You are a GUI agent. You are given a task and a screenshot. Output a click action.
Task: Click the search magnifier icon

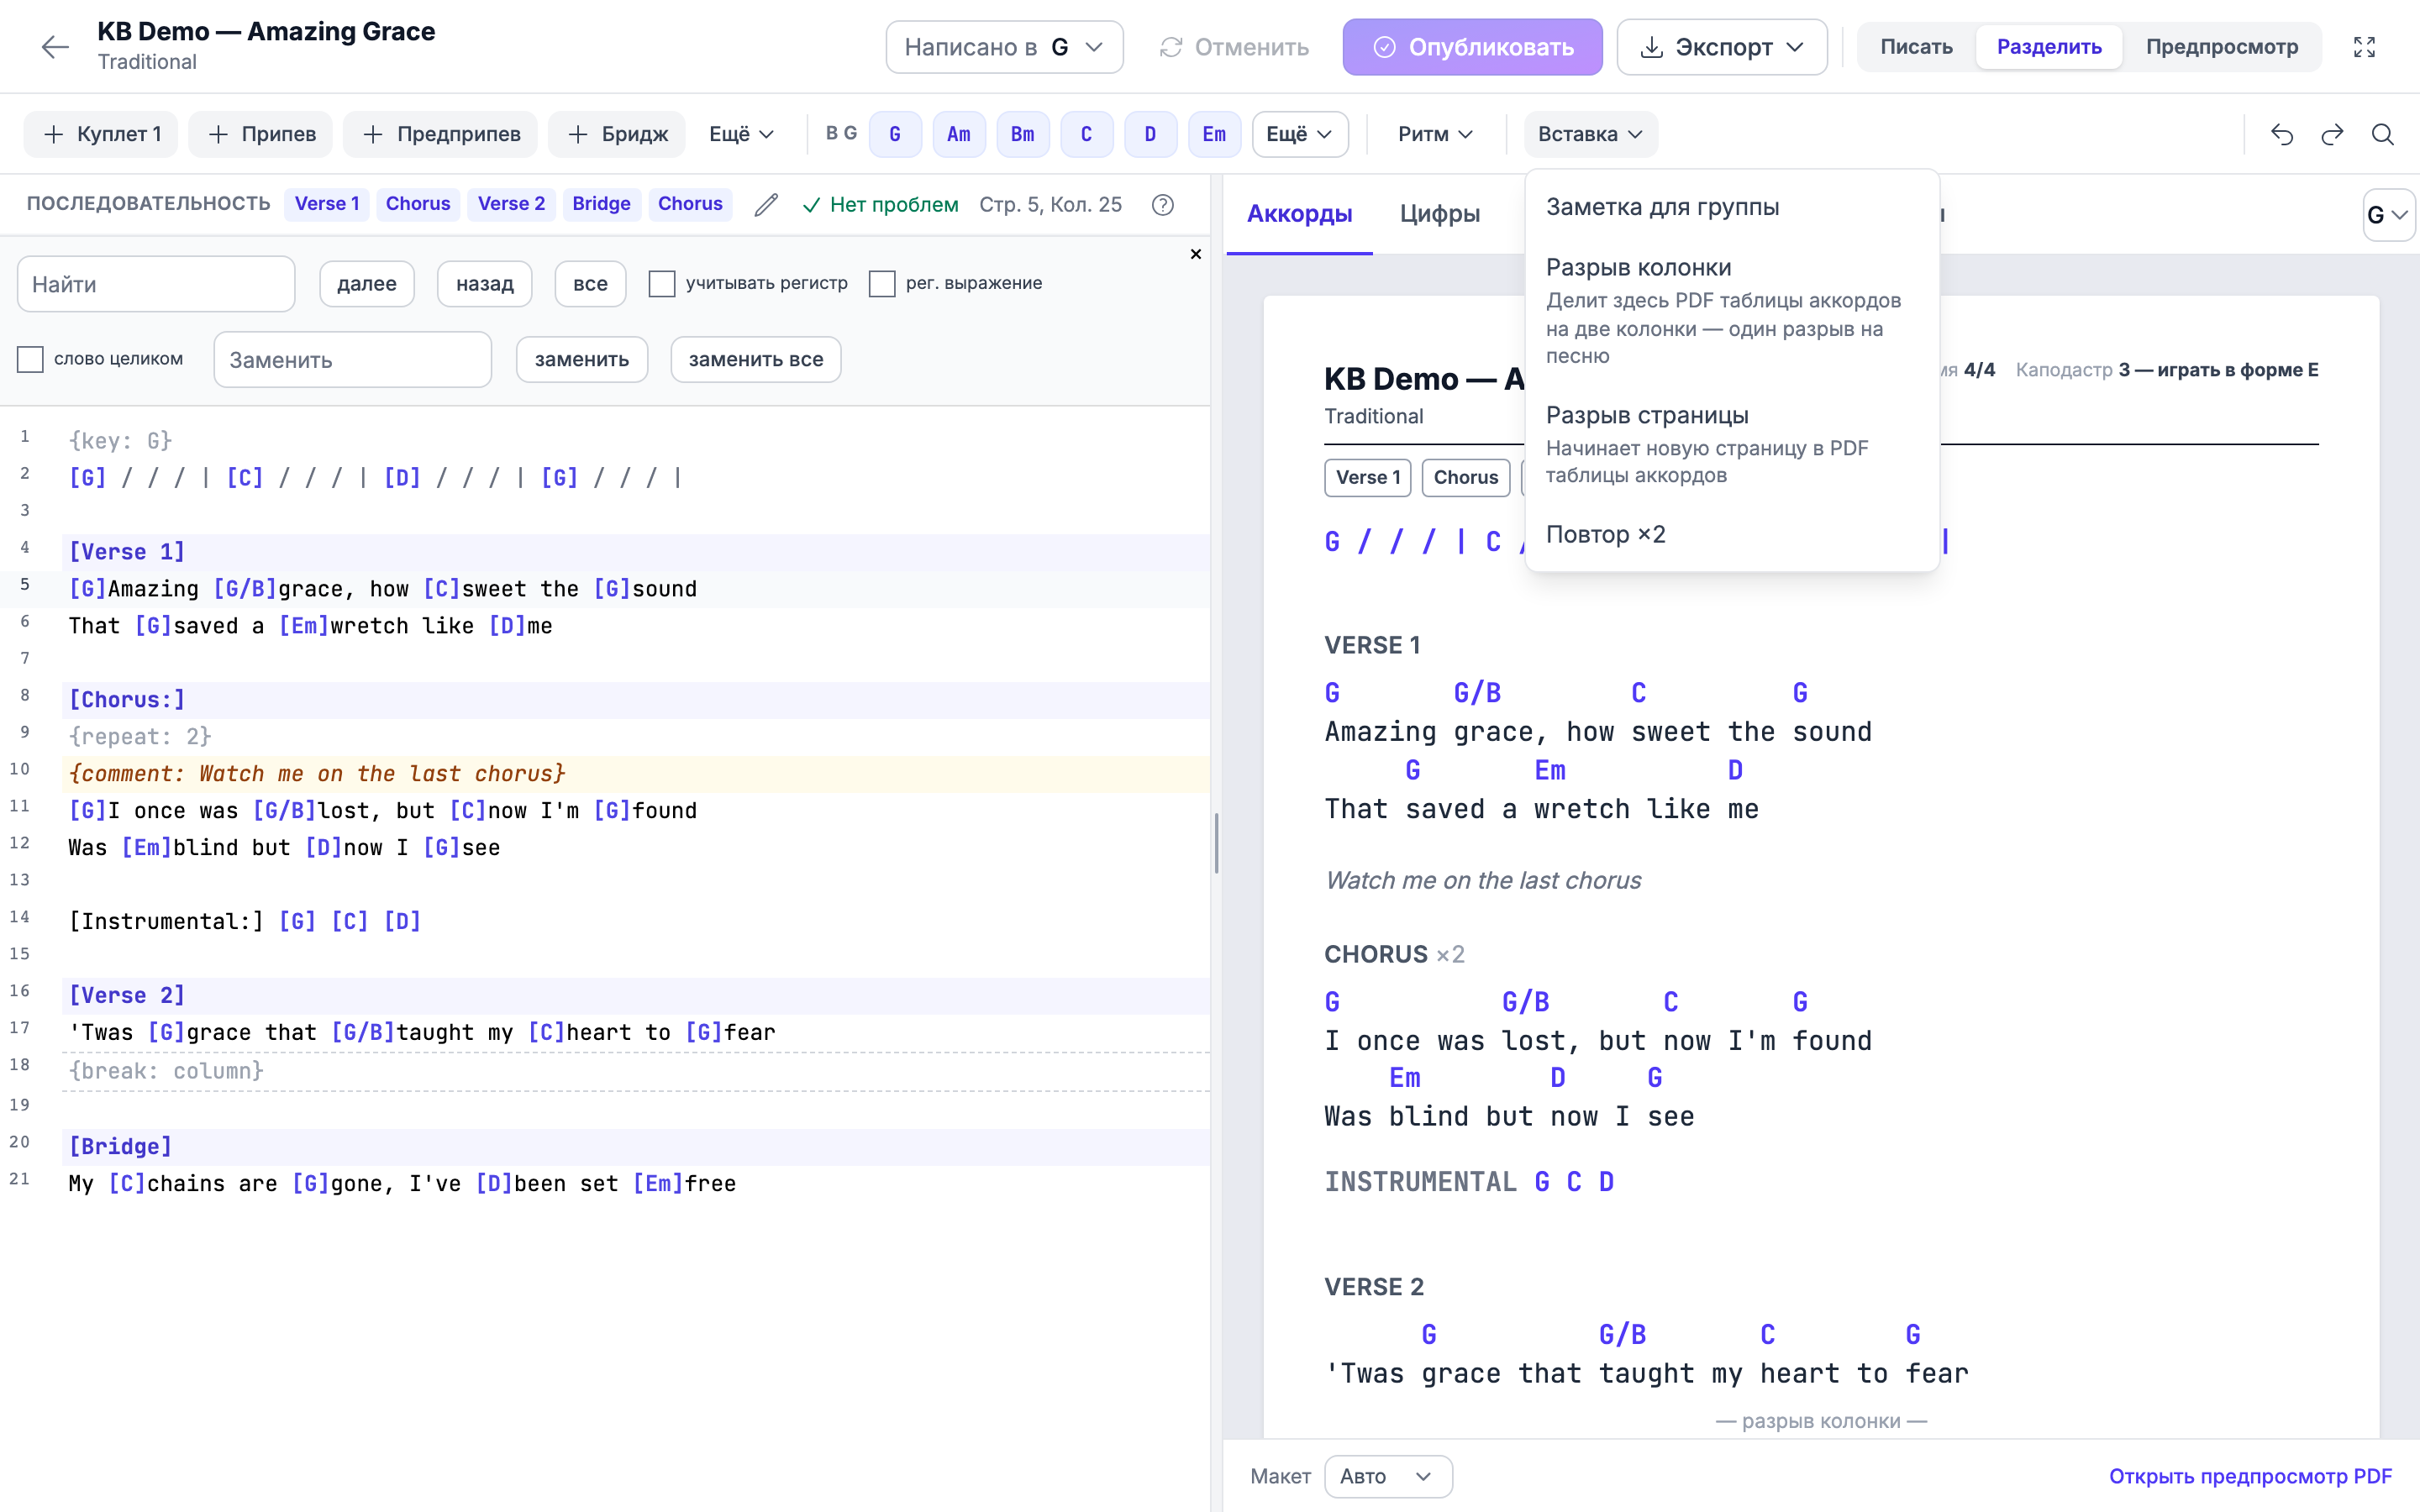tap(2383, 134)
